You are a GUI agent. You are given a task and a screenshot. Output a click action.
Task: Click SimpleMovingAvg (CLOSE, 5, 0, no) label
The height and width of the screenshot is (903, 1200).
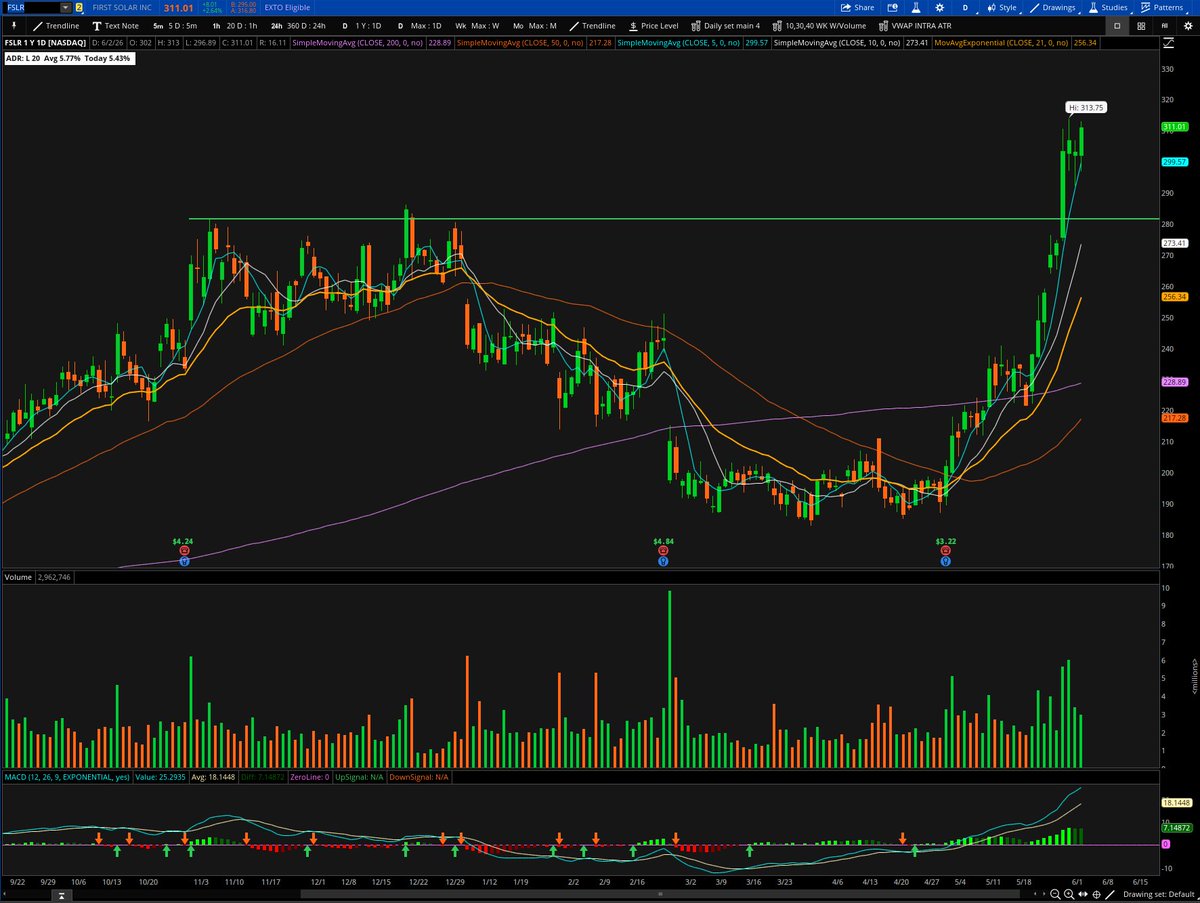tap(680, 45)
